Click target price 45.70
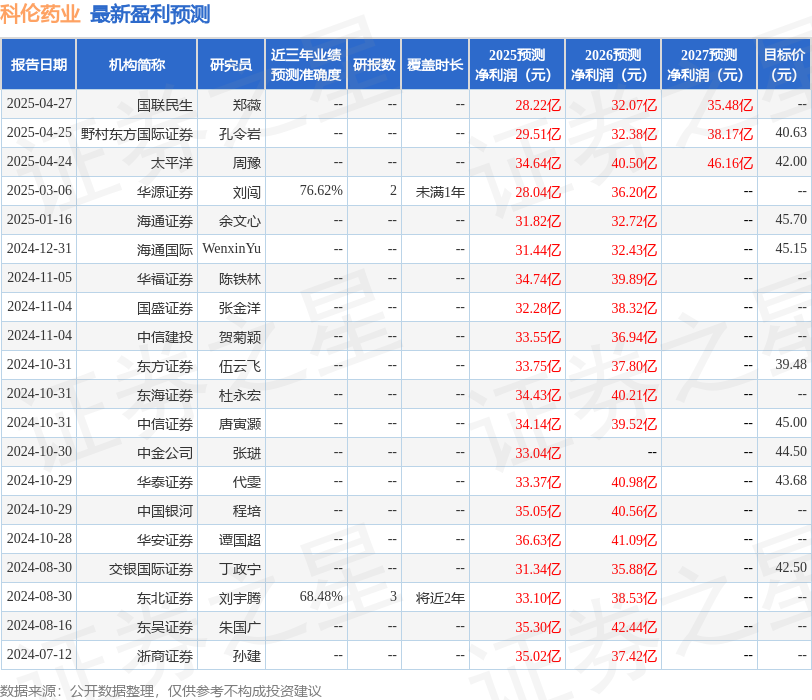This screenshot has width=812, height=700. pyautogui.click(x=791, y=220)
